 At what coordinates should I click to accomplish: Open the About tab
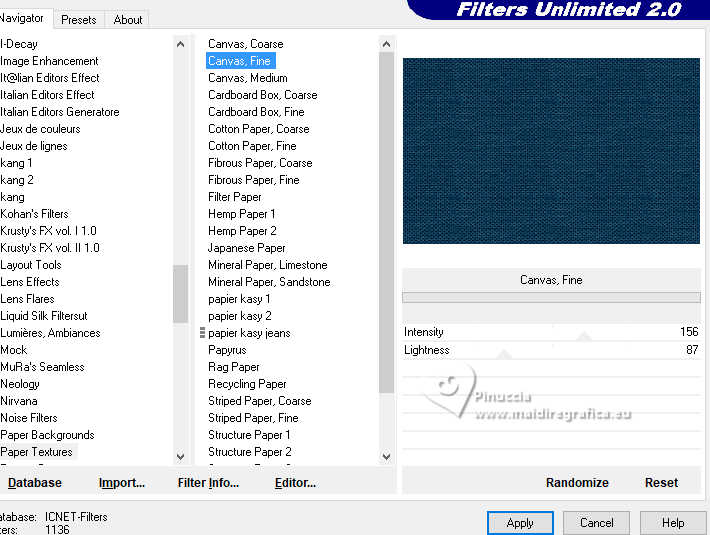128,20
